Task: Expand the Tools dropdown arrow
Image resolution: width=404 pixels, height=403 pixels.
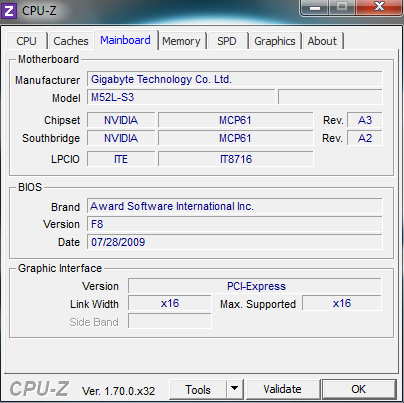Action: coord(235,389)
